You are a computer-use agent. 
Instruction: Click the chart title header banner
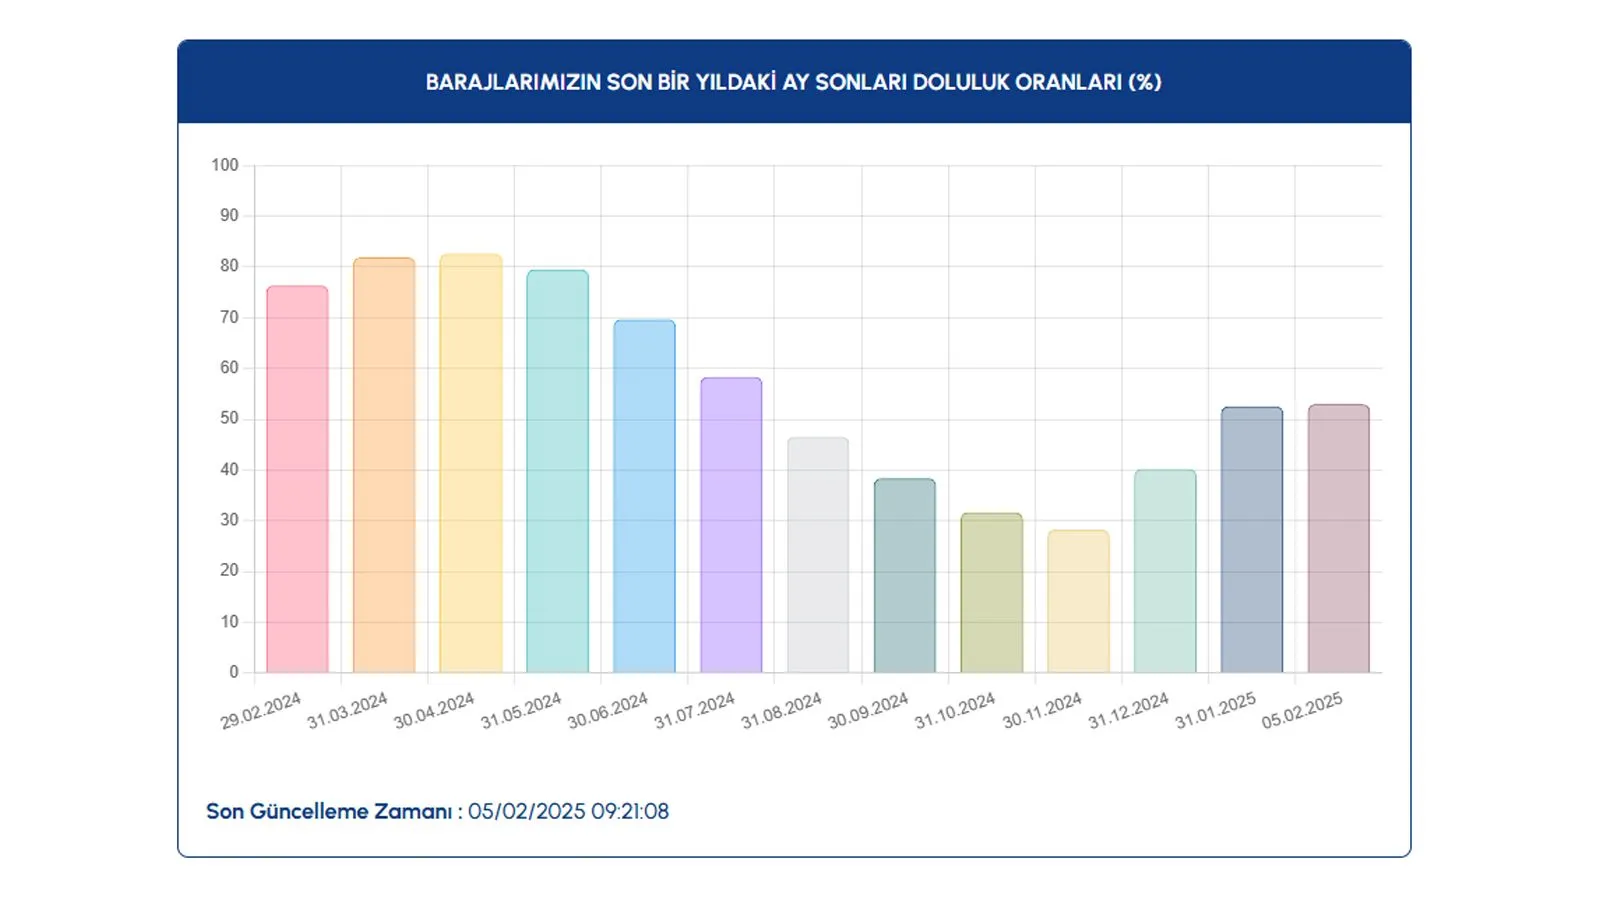pyautogui.click(x=793, y=82)
